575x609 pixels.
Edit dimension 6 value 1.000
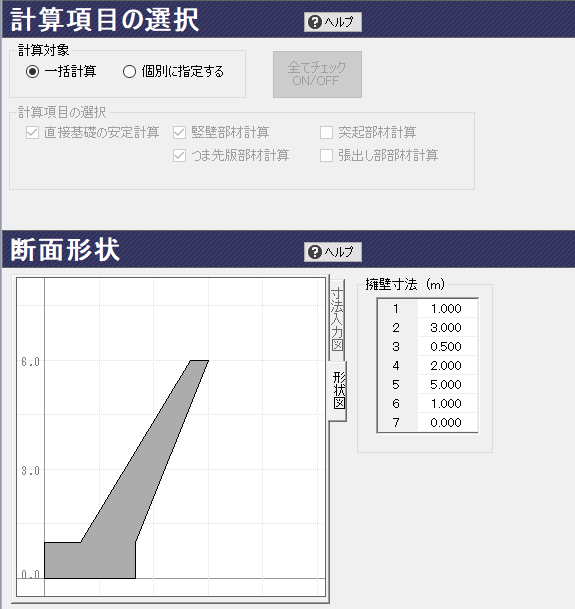click(x=447, y=404)
